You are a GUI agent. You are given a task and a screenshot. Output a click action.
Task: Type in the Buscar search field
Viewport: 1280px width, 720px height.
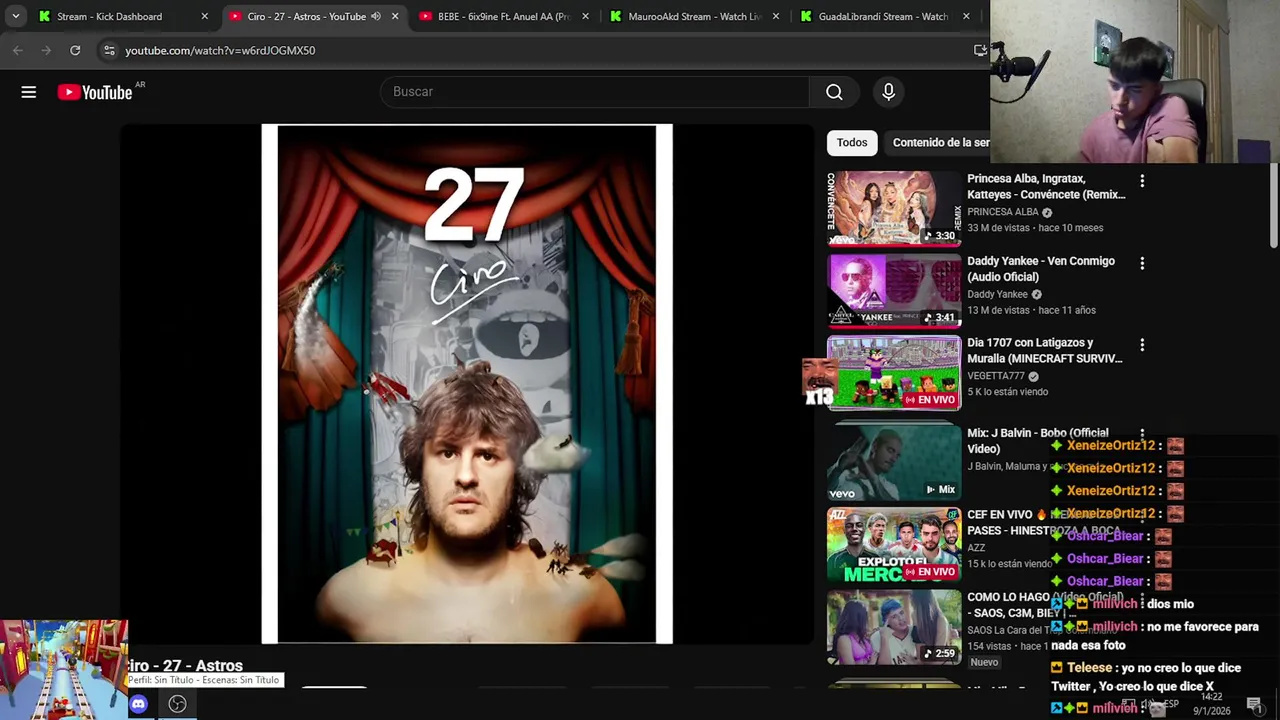[x=595, y=92]
